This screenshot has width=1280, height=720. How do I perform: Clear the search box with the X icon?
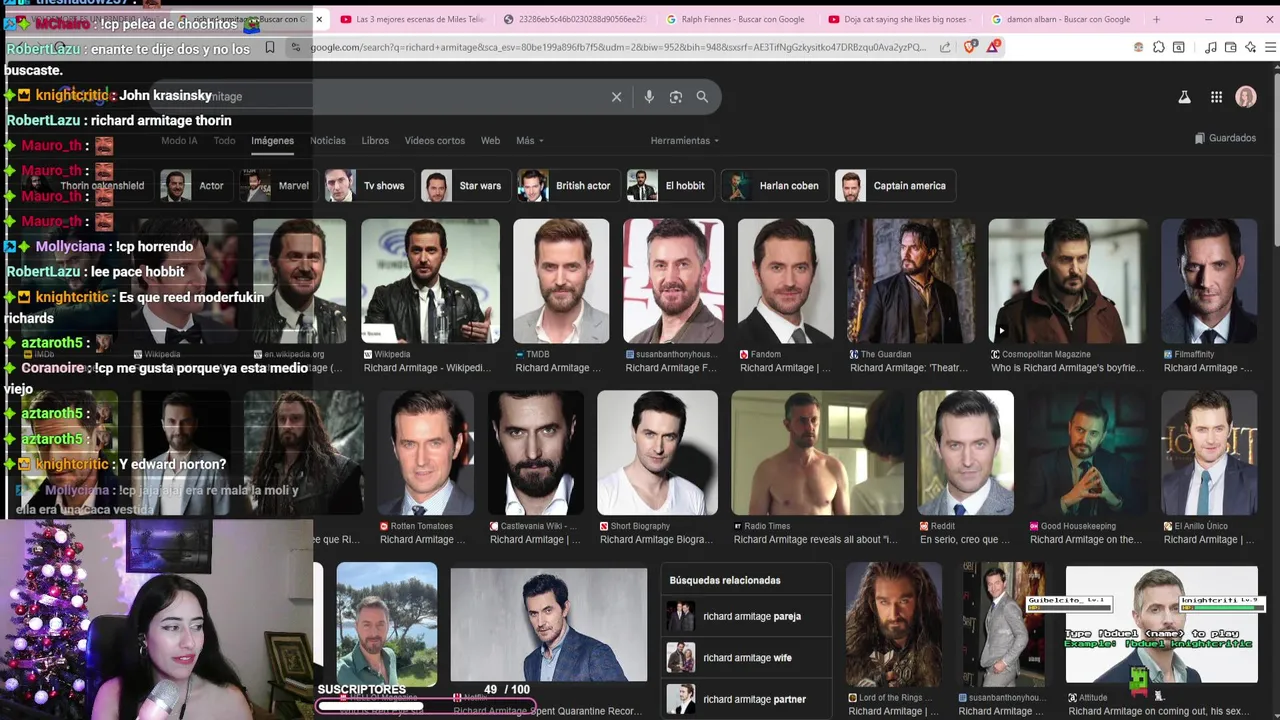(616, 97)
